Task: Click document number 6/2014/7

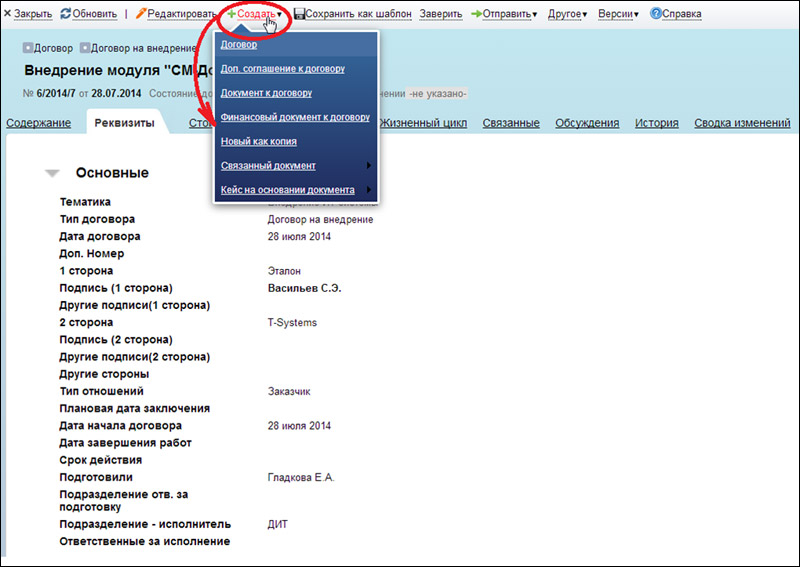Action: point(56,94)
